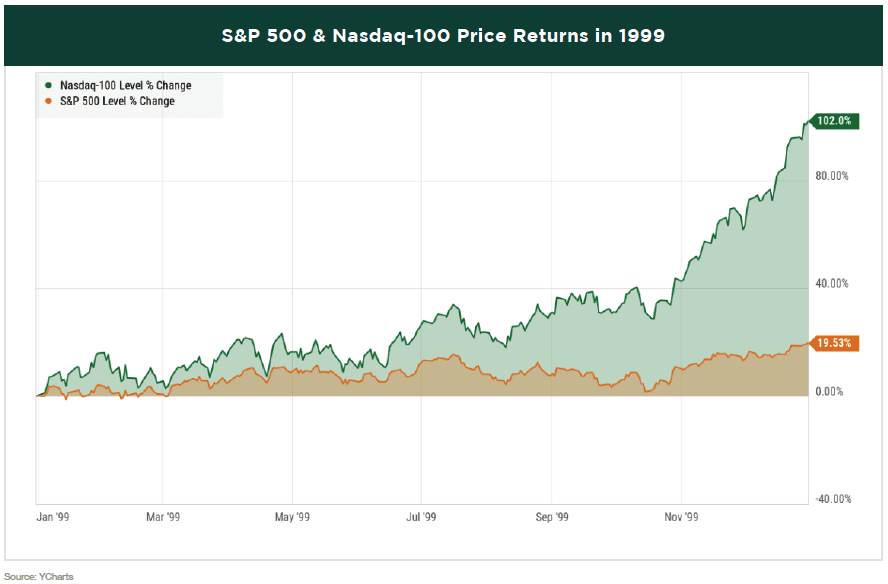Click the green Nasdaq-100 legend dot
This screenshot has height=584, width=888.
(x=47, y=86)
